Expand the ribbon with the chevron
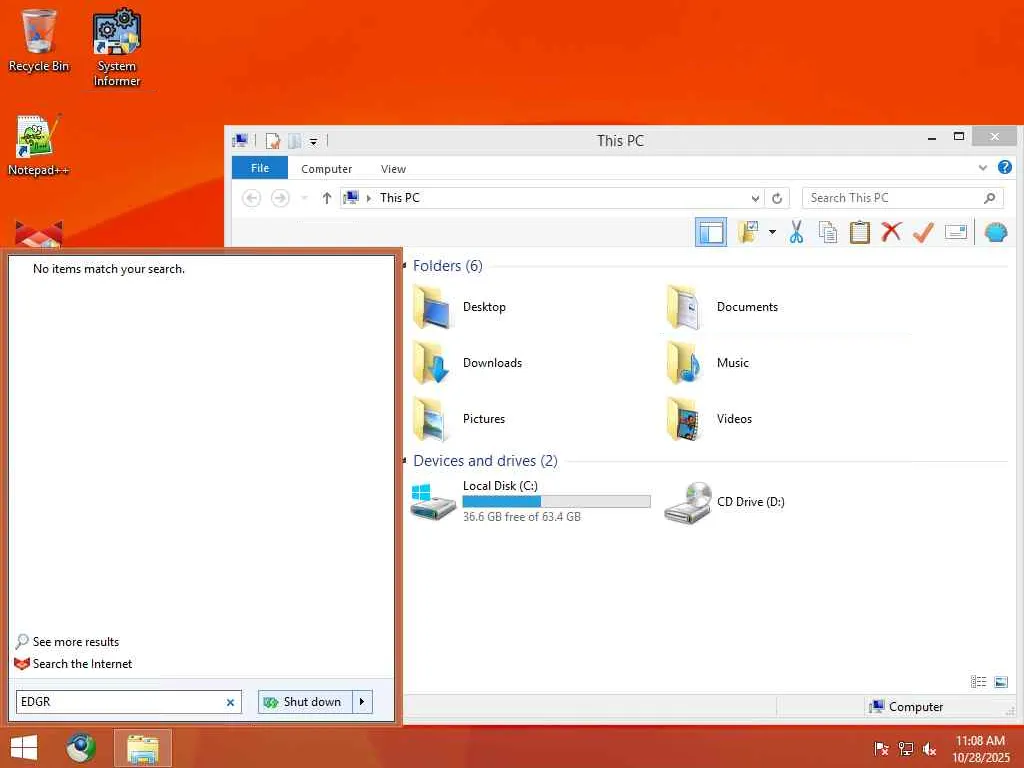This screenshot has width=1024, height=768. point(982,168)
